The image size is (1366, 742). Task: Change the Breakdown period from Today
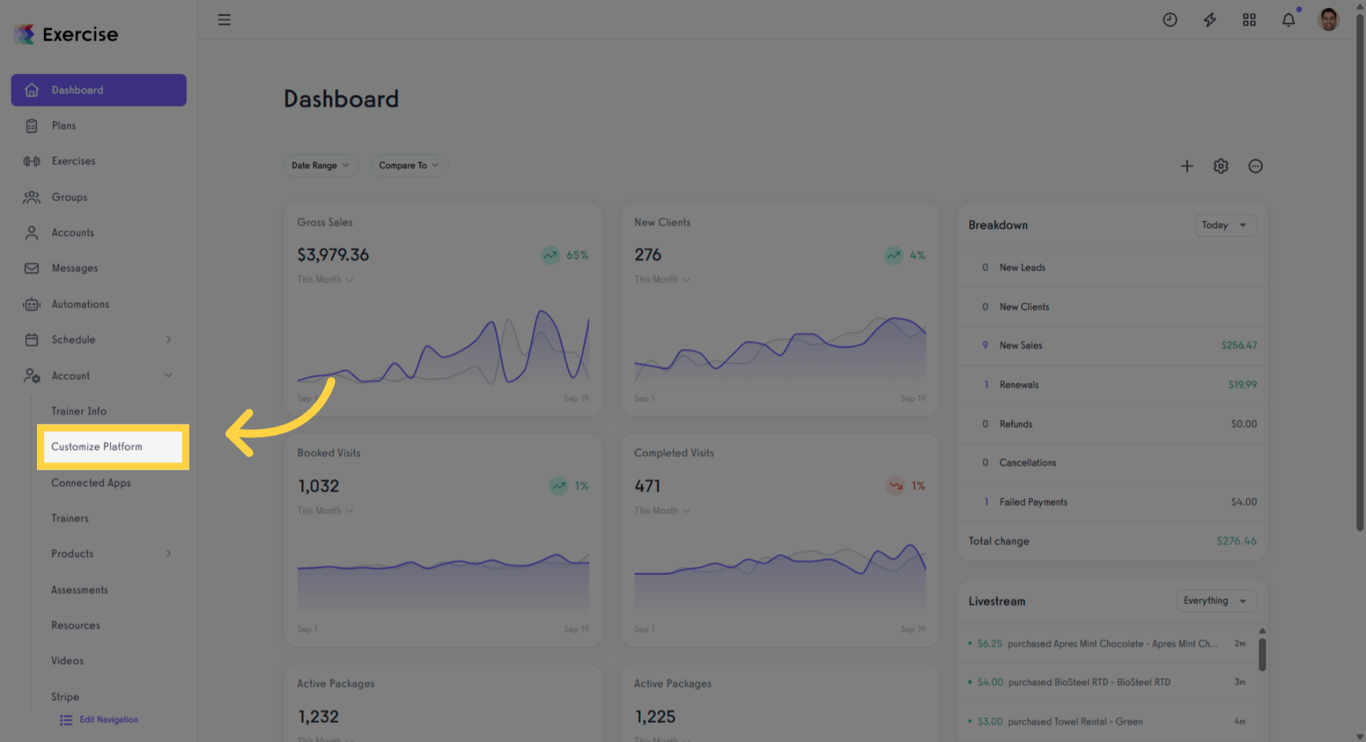click(1225, 225)
